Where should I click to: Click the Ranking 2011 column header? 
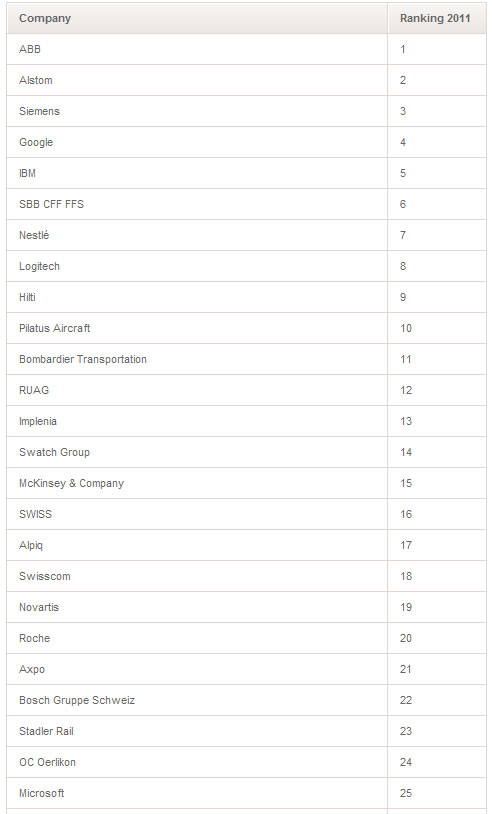pyautogui.click(x=436, y=18)
